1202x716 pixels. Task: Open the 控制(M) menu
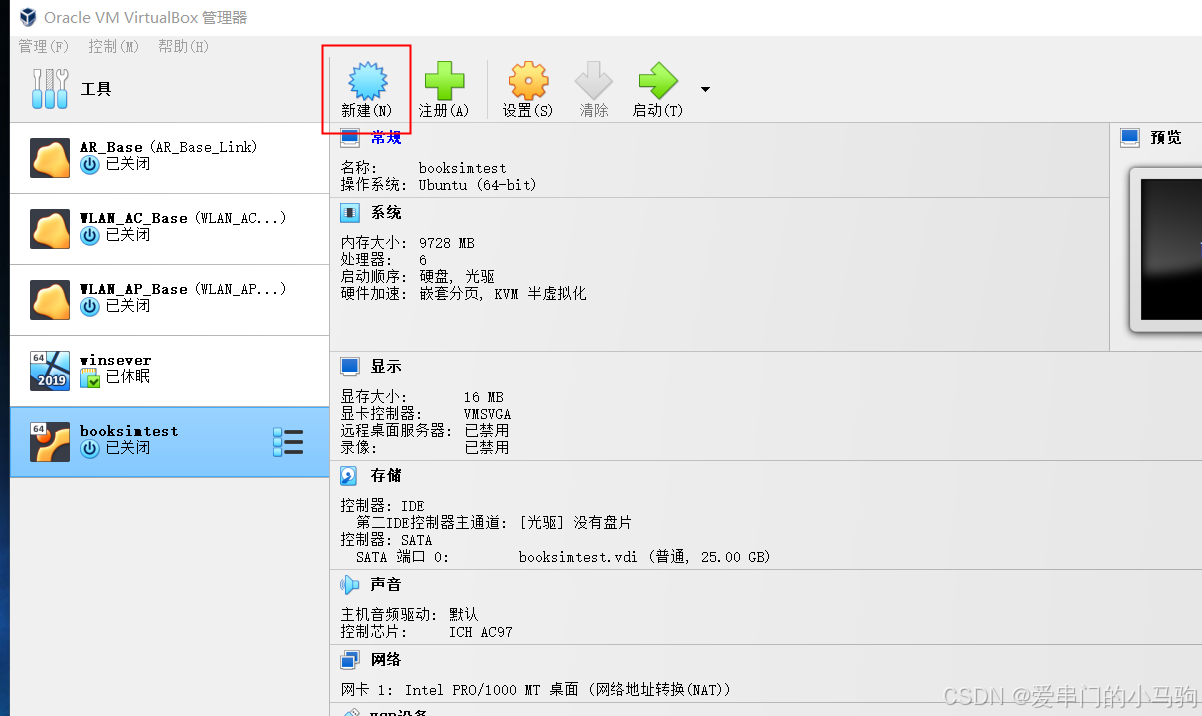click(113, 46)
